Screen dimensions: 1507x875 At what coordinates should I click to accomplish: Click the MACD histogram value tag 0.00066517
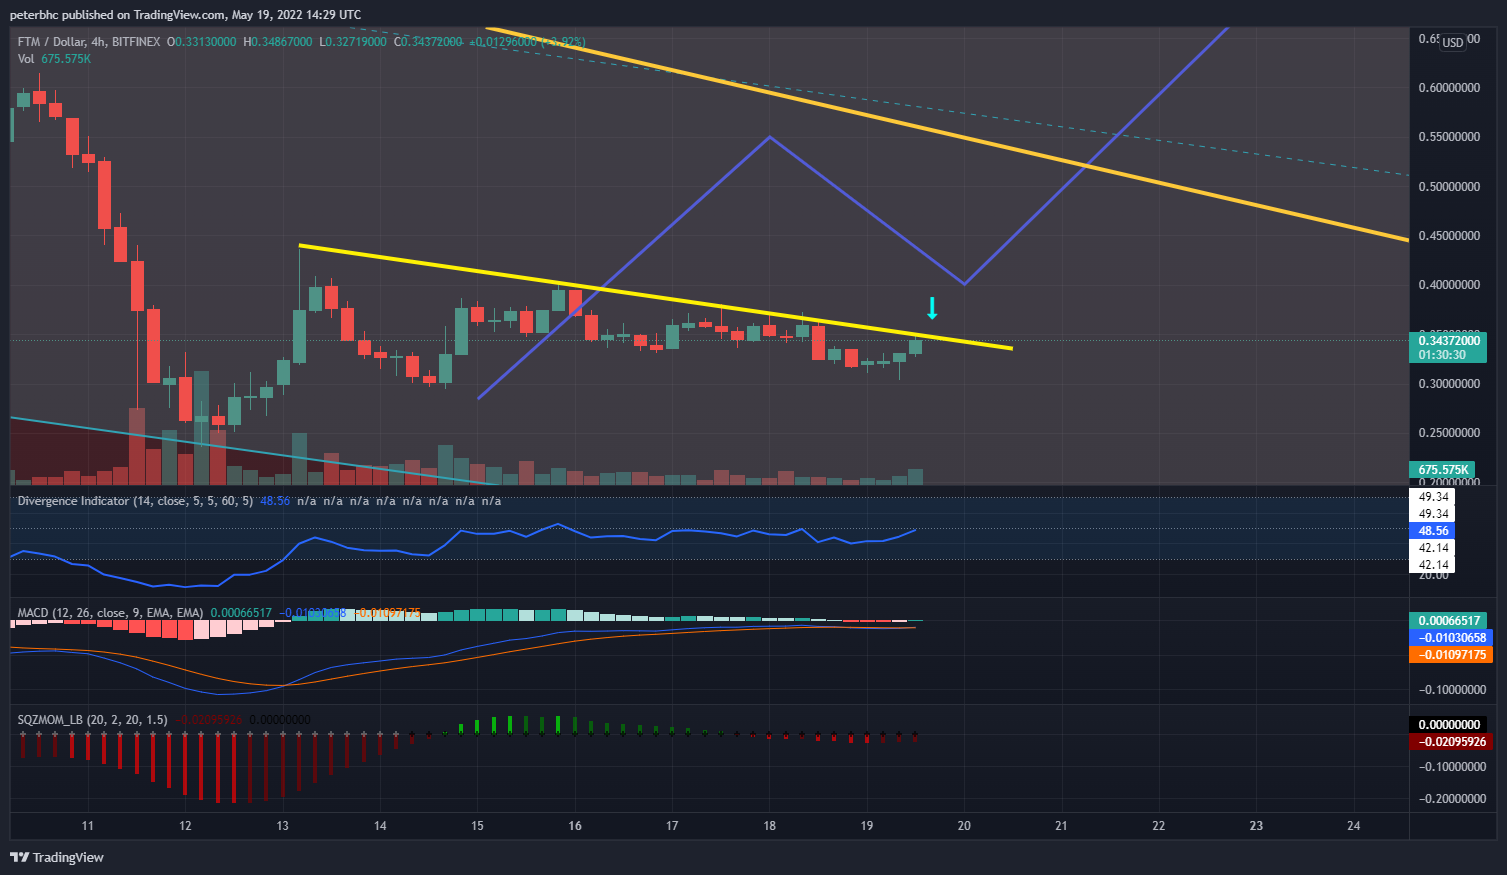[x=1450, y=621]
